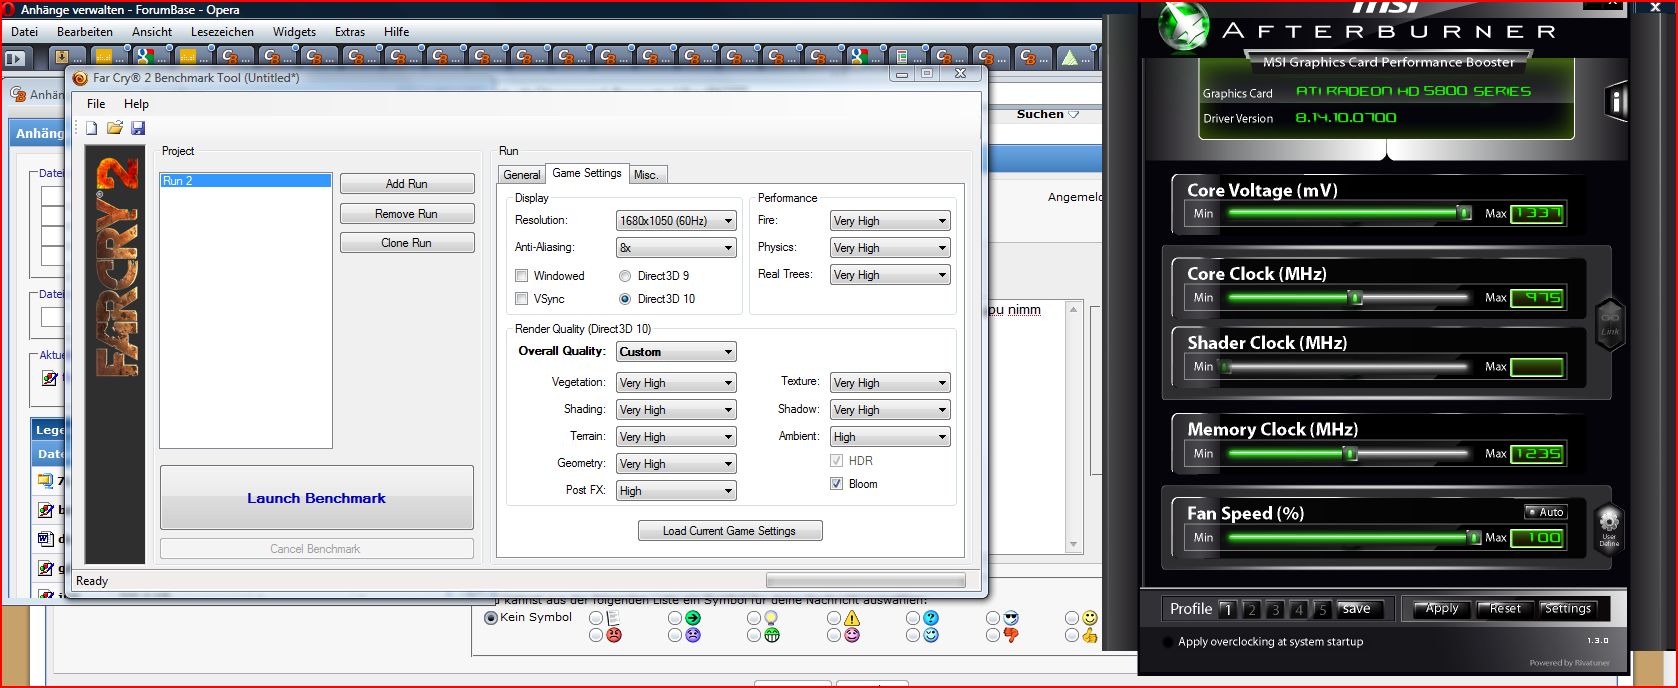Select Afterburner Profile slot 1
The height and width of the screenshot is (688, 1678).
coord(1227,609)
